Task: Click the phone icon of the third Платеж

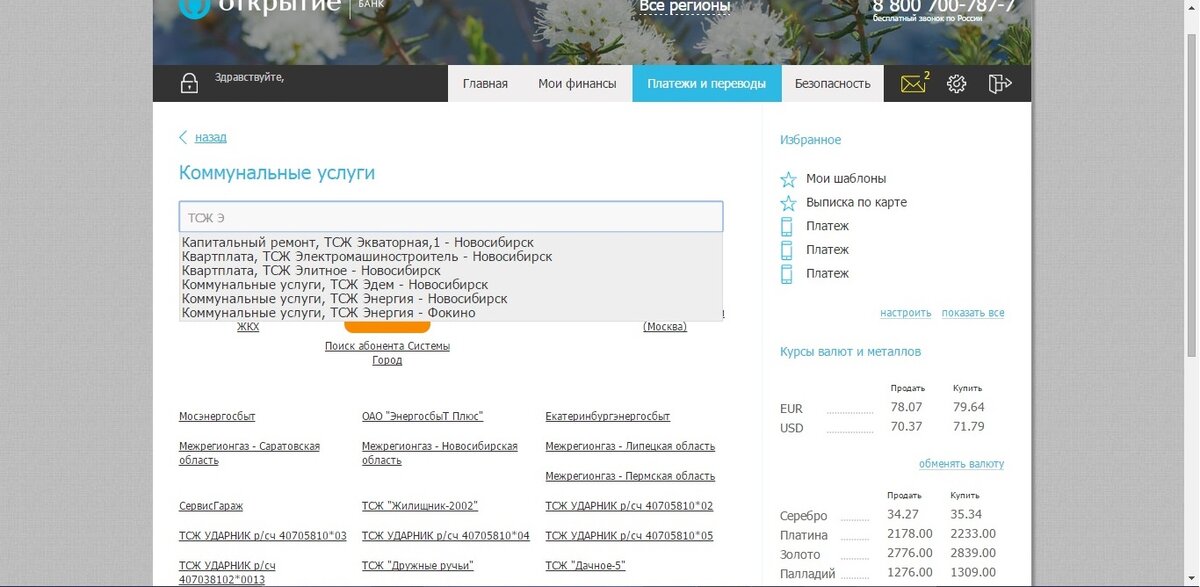Action: tap(787, 274)
